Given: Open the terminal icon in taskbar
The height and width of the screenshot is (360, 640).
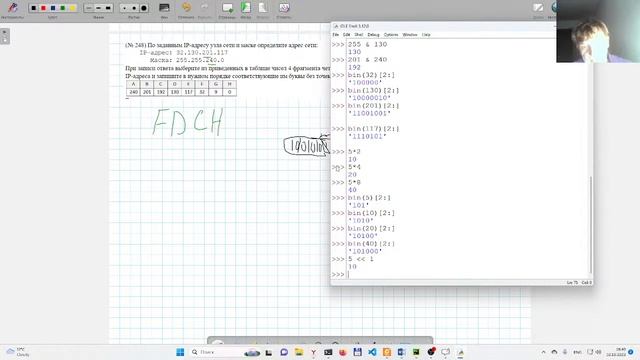Looking at the screenshot, I should (x=328, y=352).
